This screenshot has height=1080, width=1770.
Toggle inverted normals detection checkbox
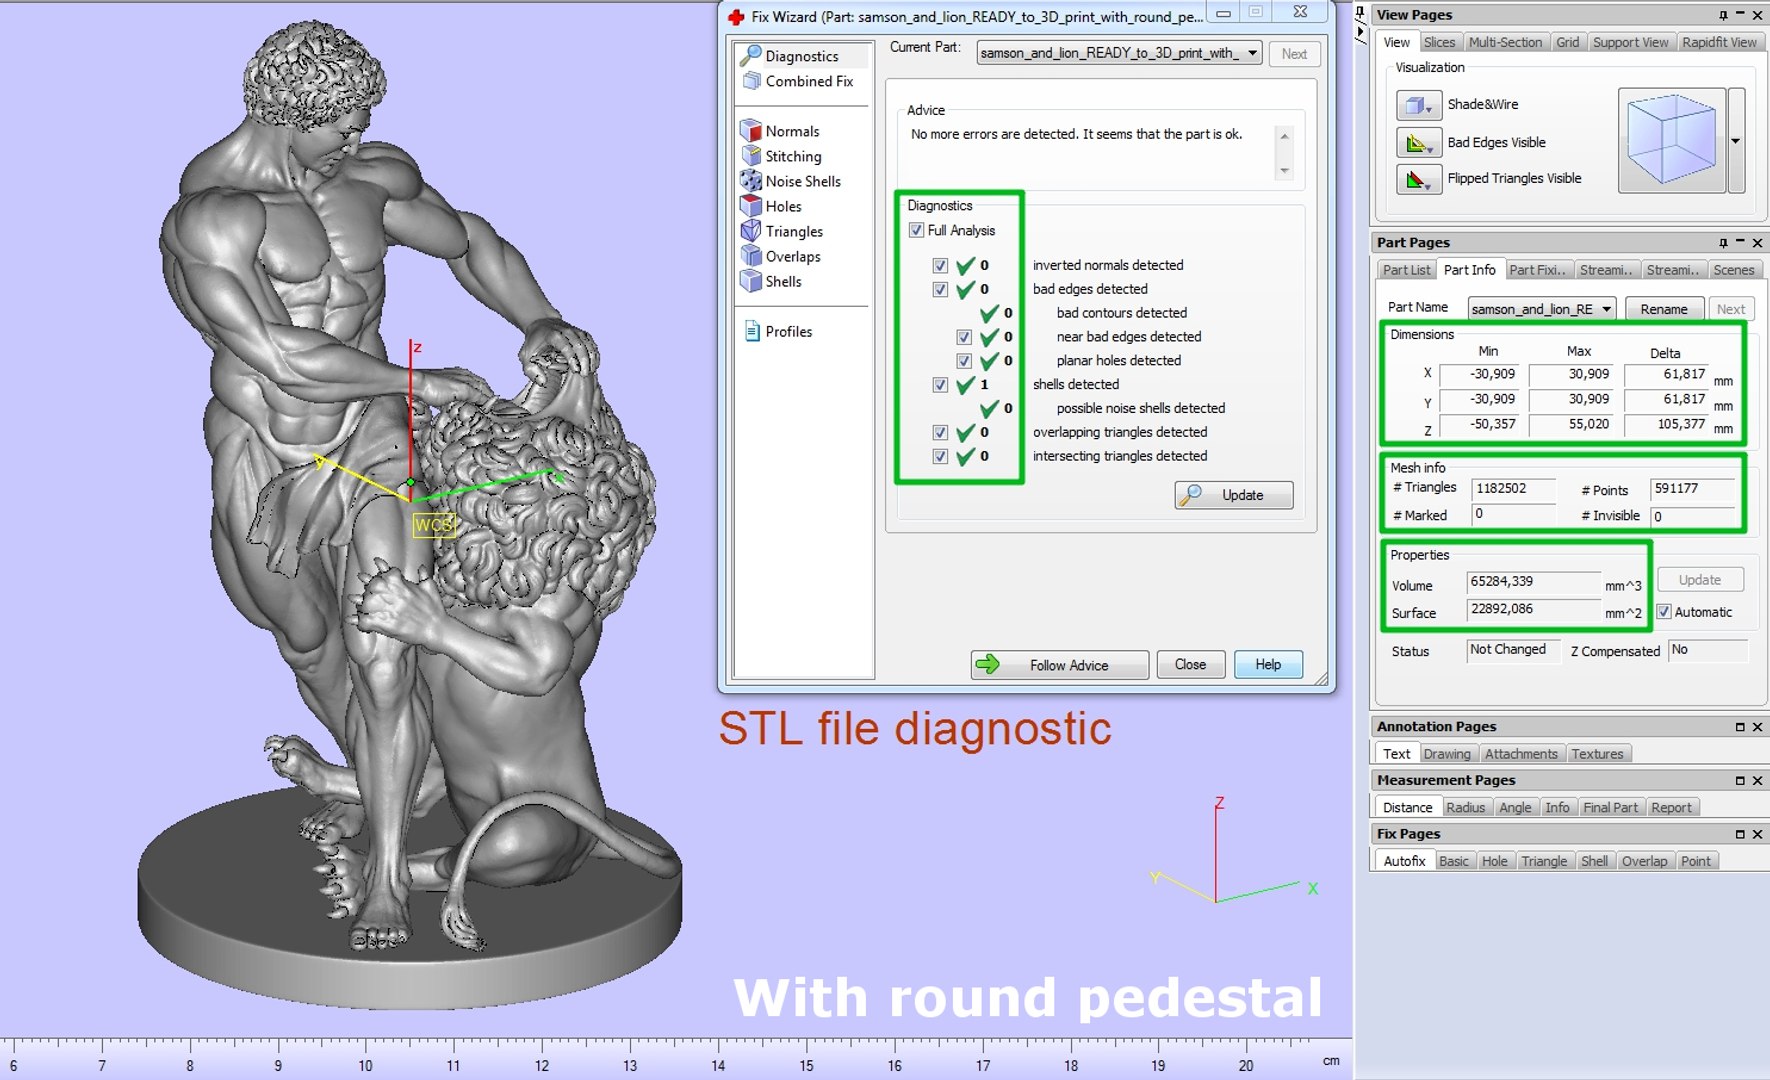940,265
